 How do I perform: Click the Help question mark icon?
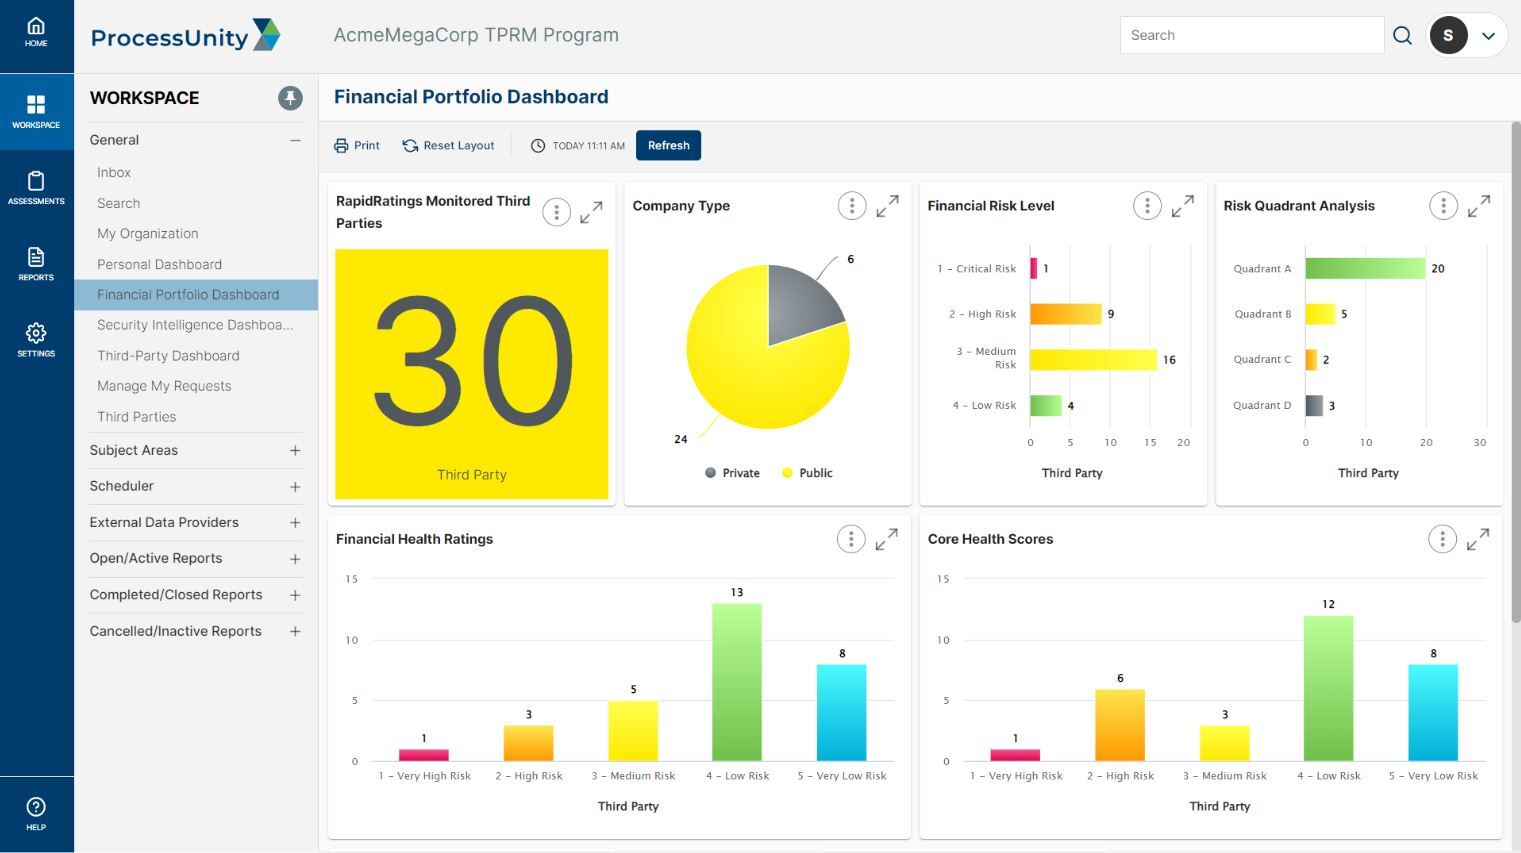pyautogui.click(x=36, y=813)
